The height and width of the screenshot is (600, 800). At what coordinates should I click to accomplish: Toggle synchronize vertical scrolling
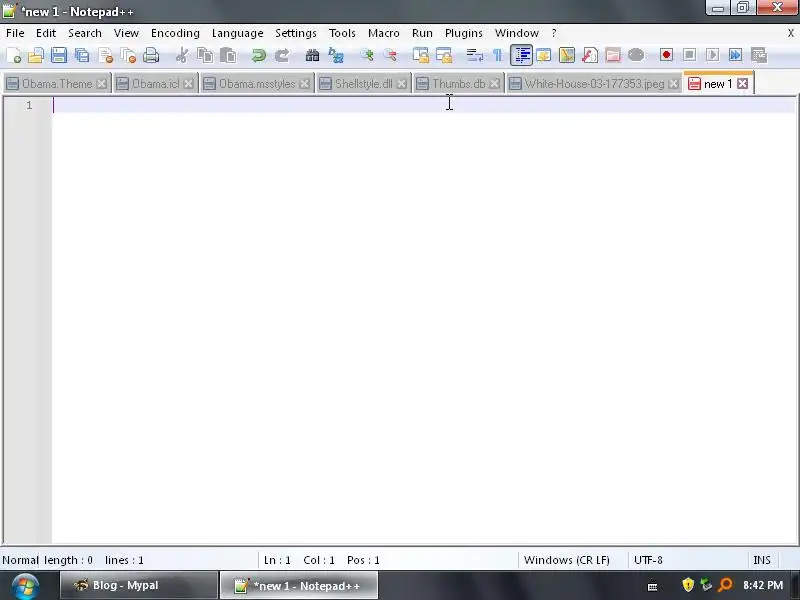pos(420,55)
